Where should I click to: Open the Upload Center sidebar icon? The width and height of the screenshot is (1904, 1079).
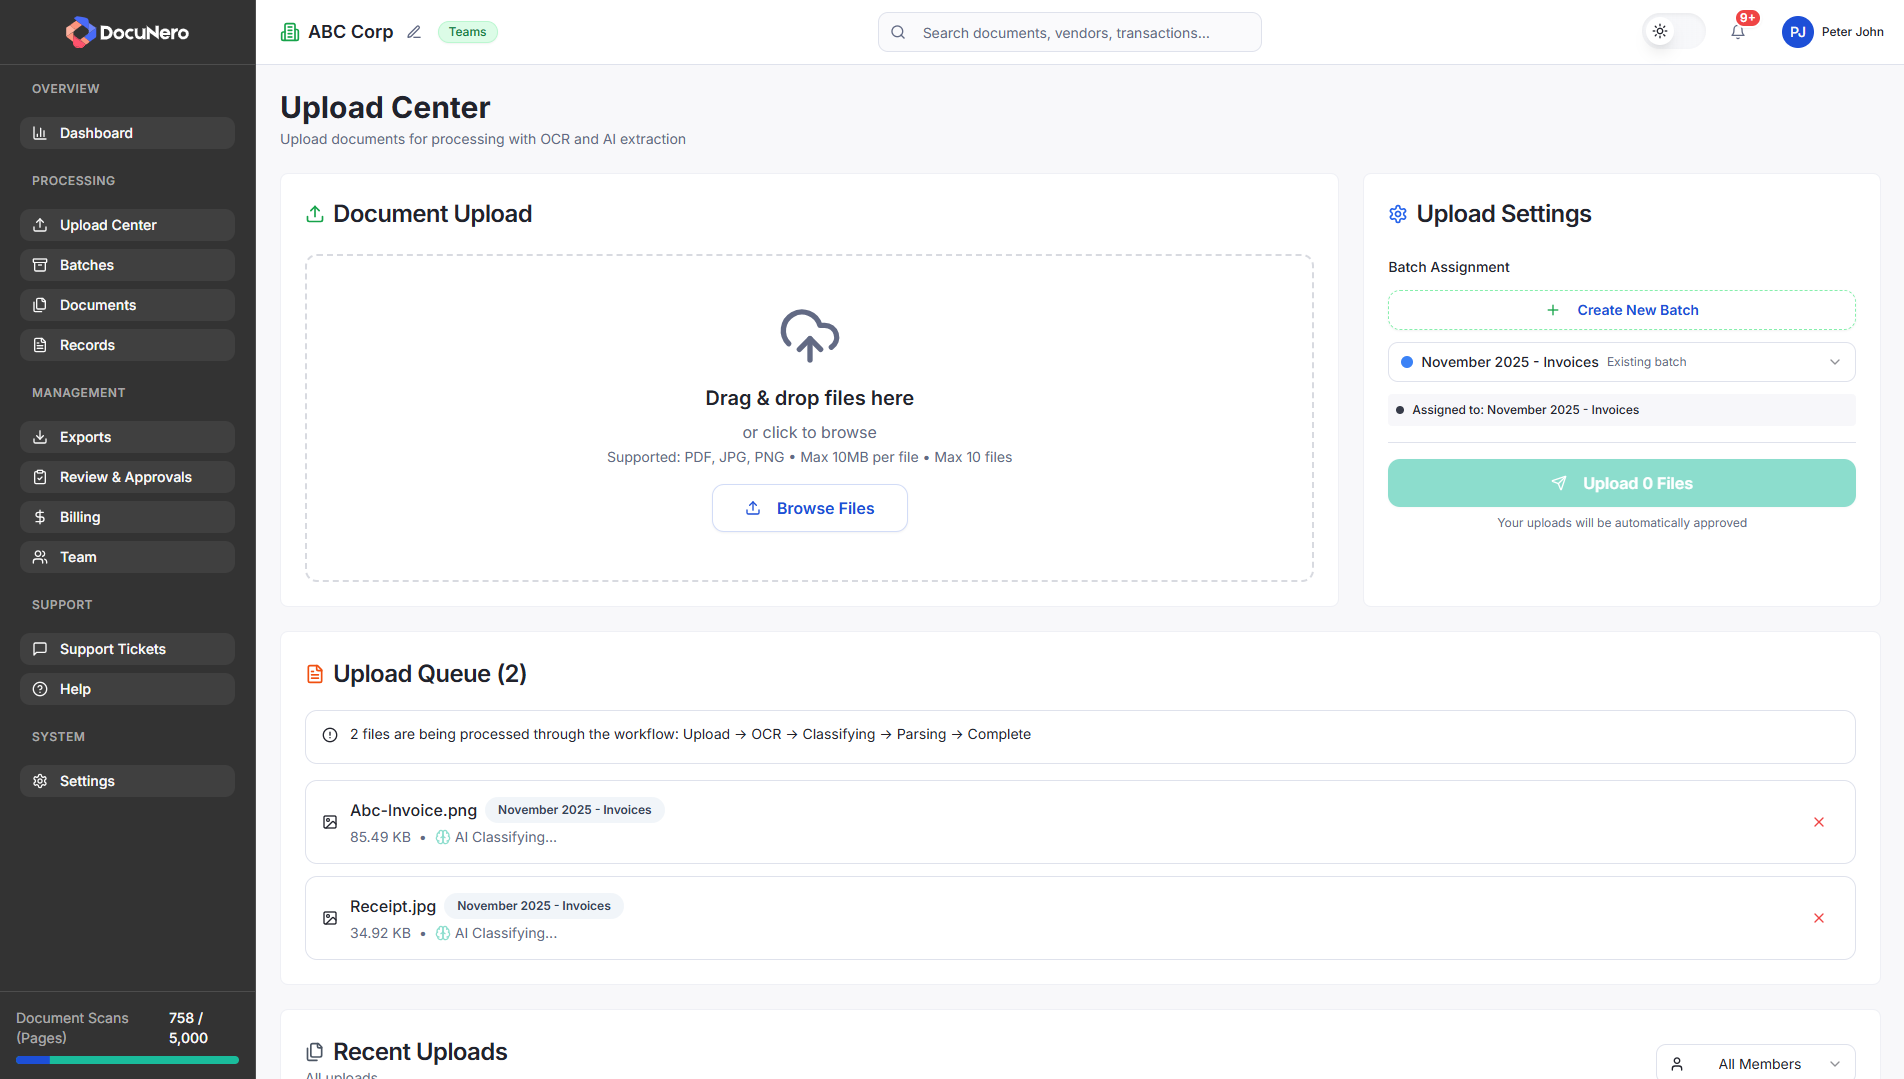point(40,225)
